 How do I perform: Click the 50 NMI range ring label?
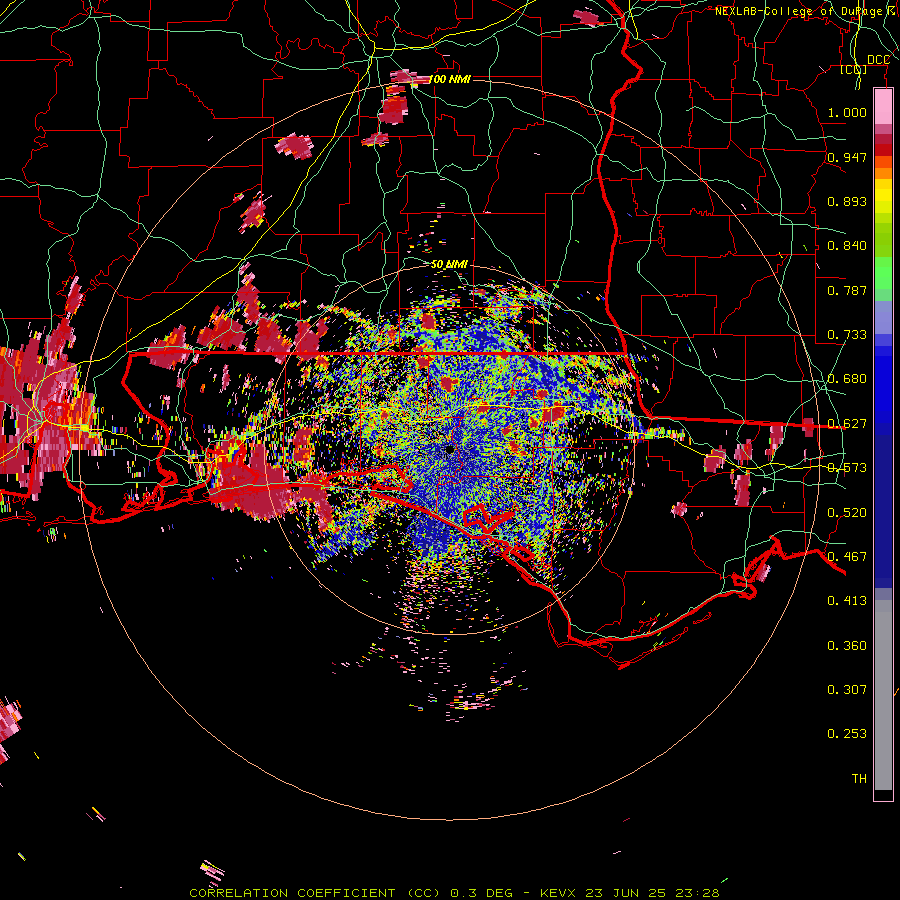(x=449, y=265)
